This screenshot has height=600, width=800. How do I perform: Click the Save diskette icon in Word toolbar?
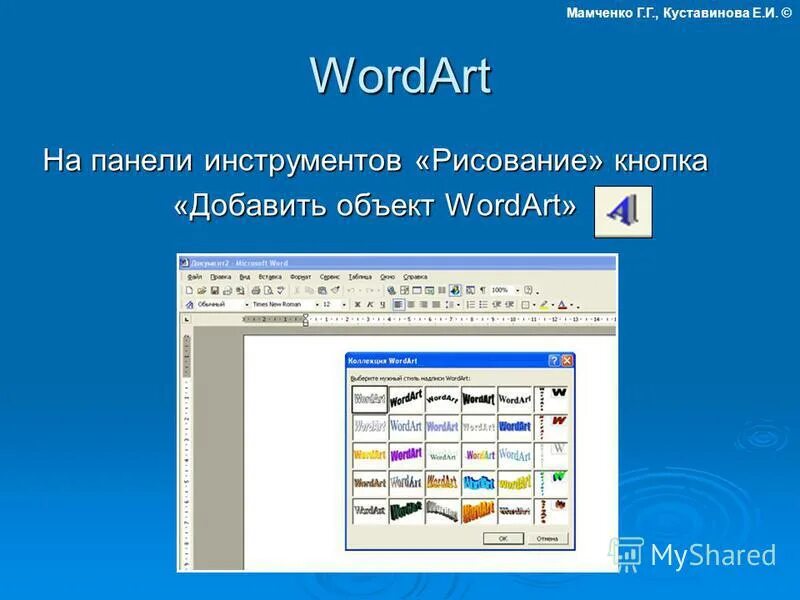pos(215,290)
